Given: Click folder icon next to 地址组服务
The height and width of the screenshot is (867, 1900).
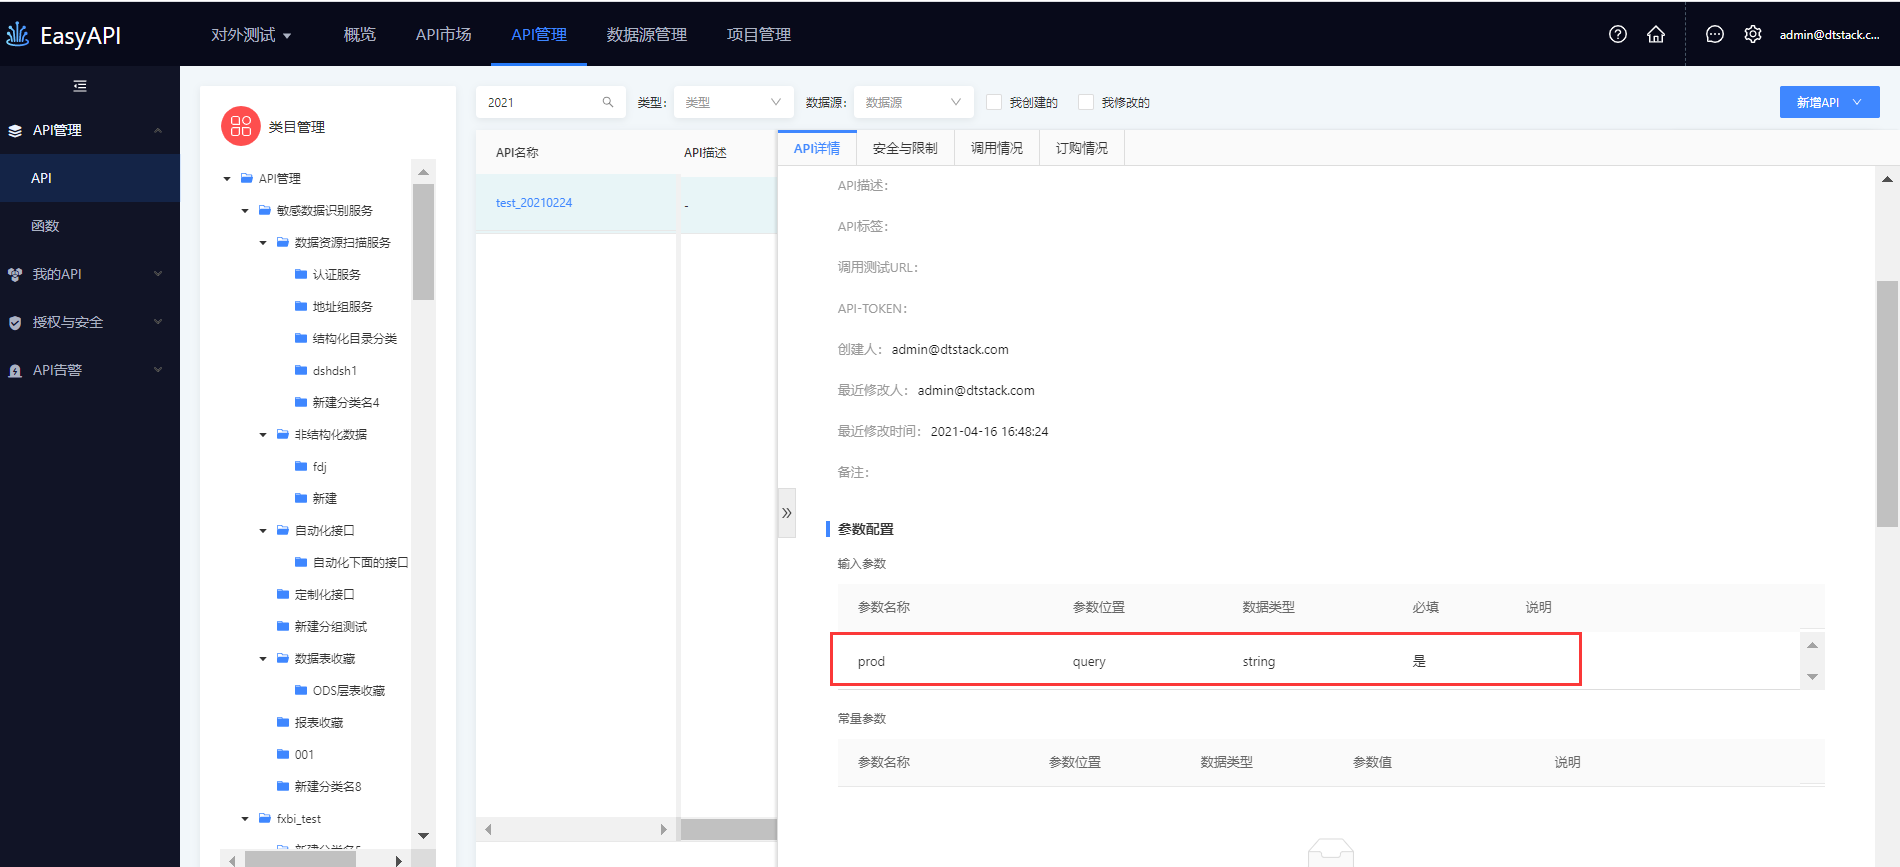Looking at the screenshot, I should click(301, 306).
